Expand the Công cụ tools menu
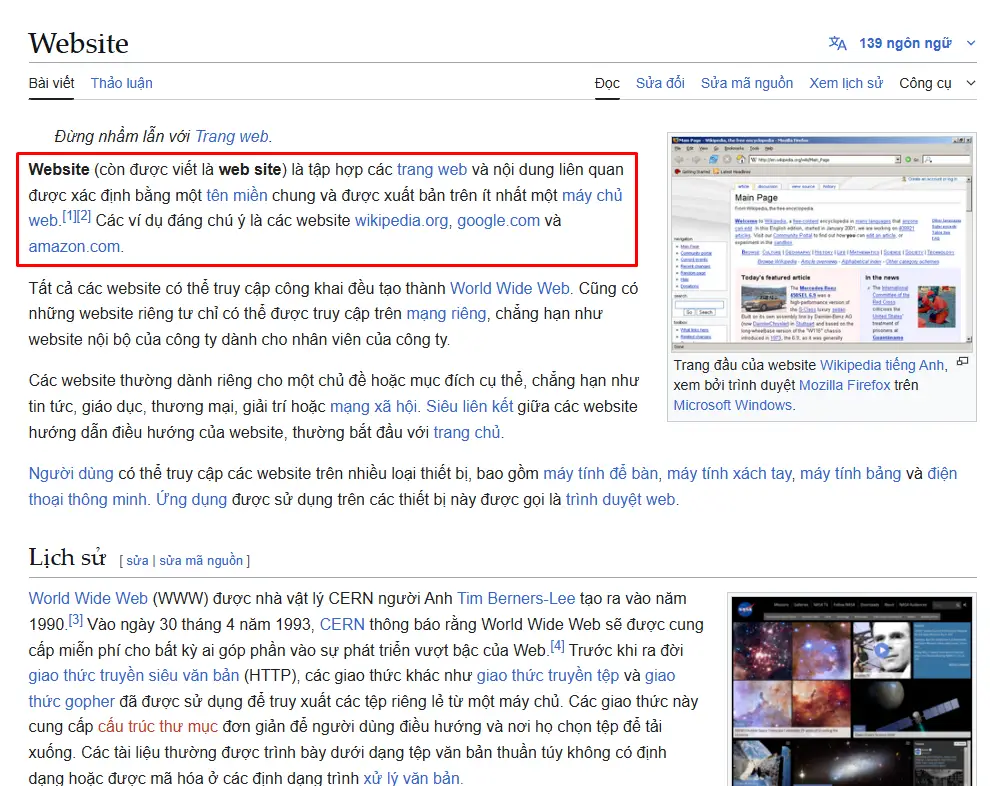The image size is (990, 786). pos(937,83)
